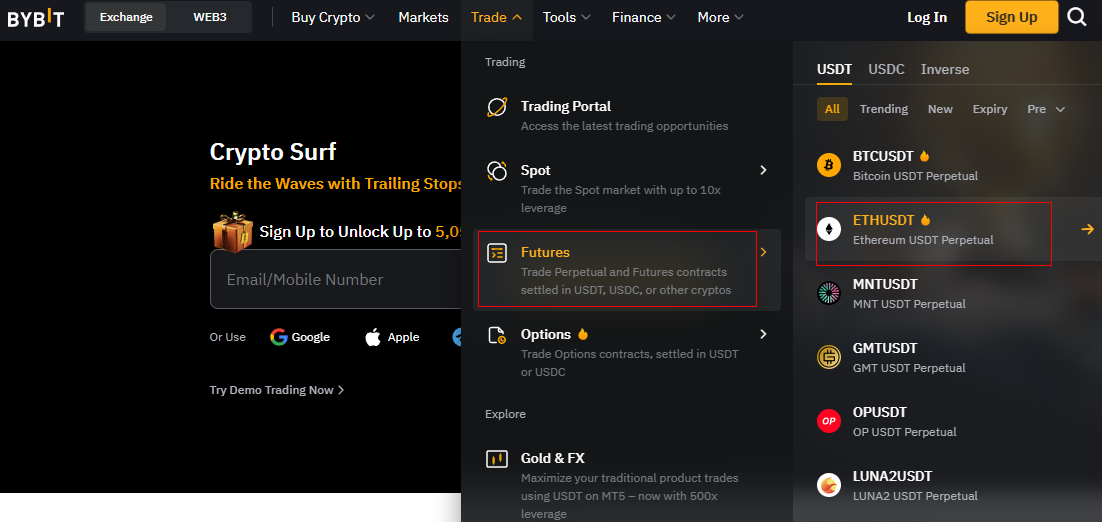Click the fire icon next to Options
The height and width of the screenshot is (522, 1102).
coord(583,334)
